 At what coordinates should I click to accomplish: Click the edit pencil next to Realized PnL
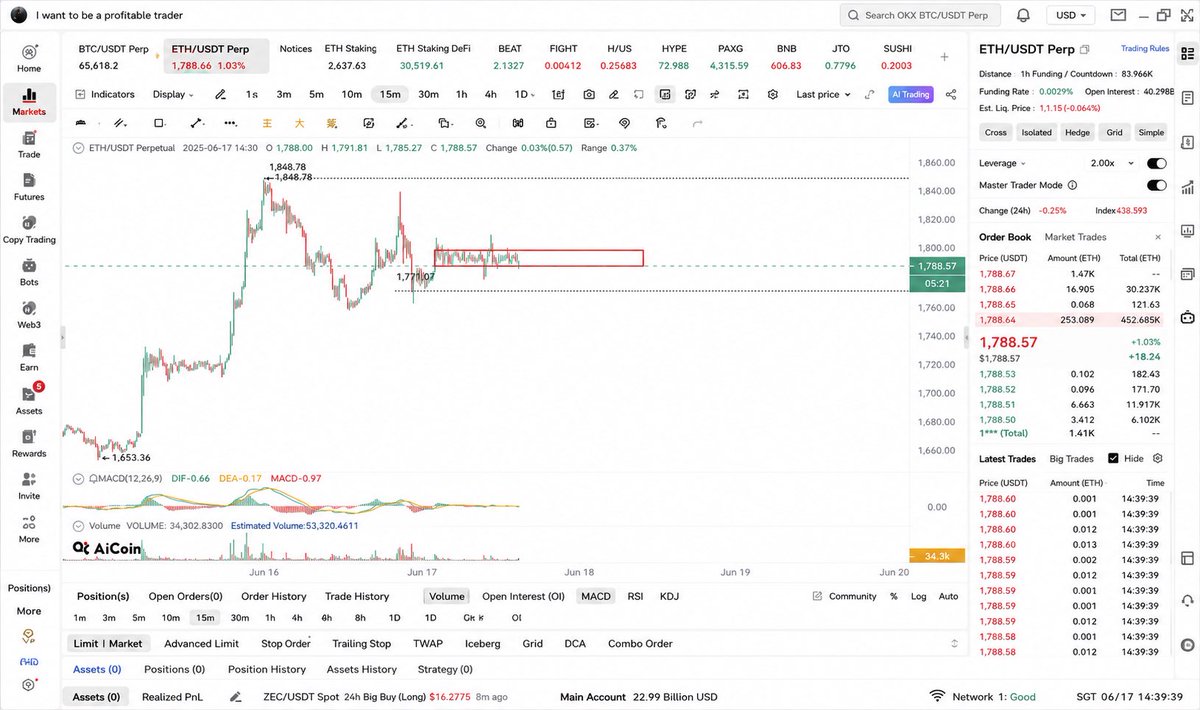236,697
